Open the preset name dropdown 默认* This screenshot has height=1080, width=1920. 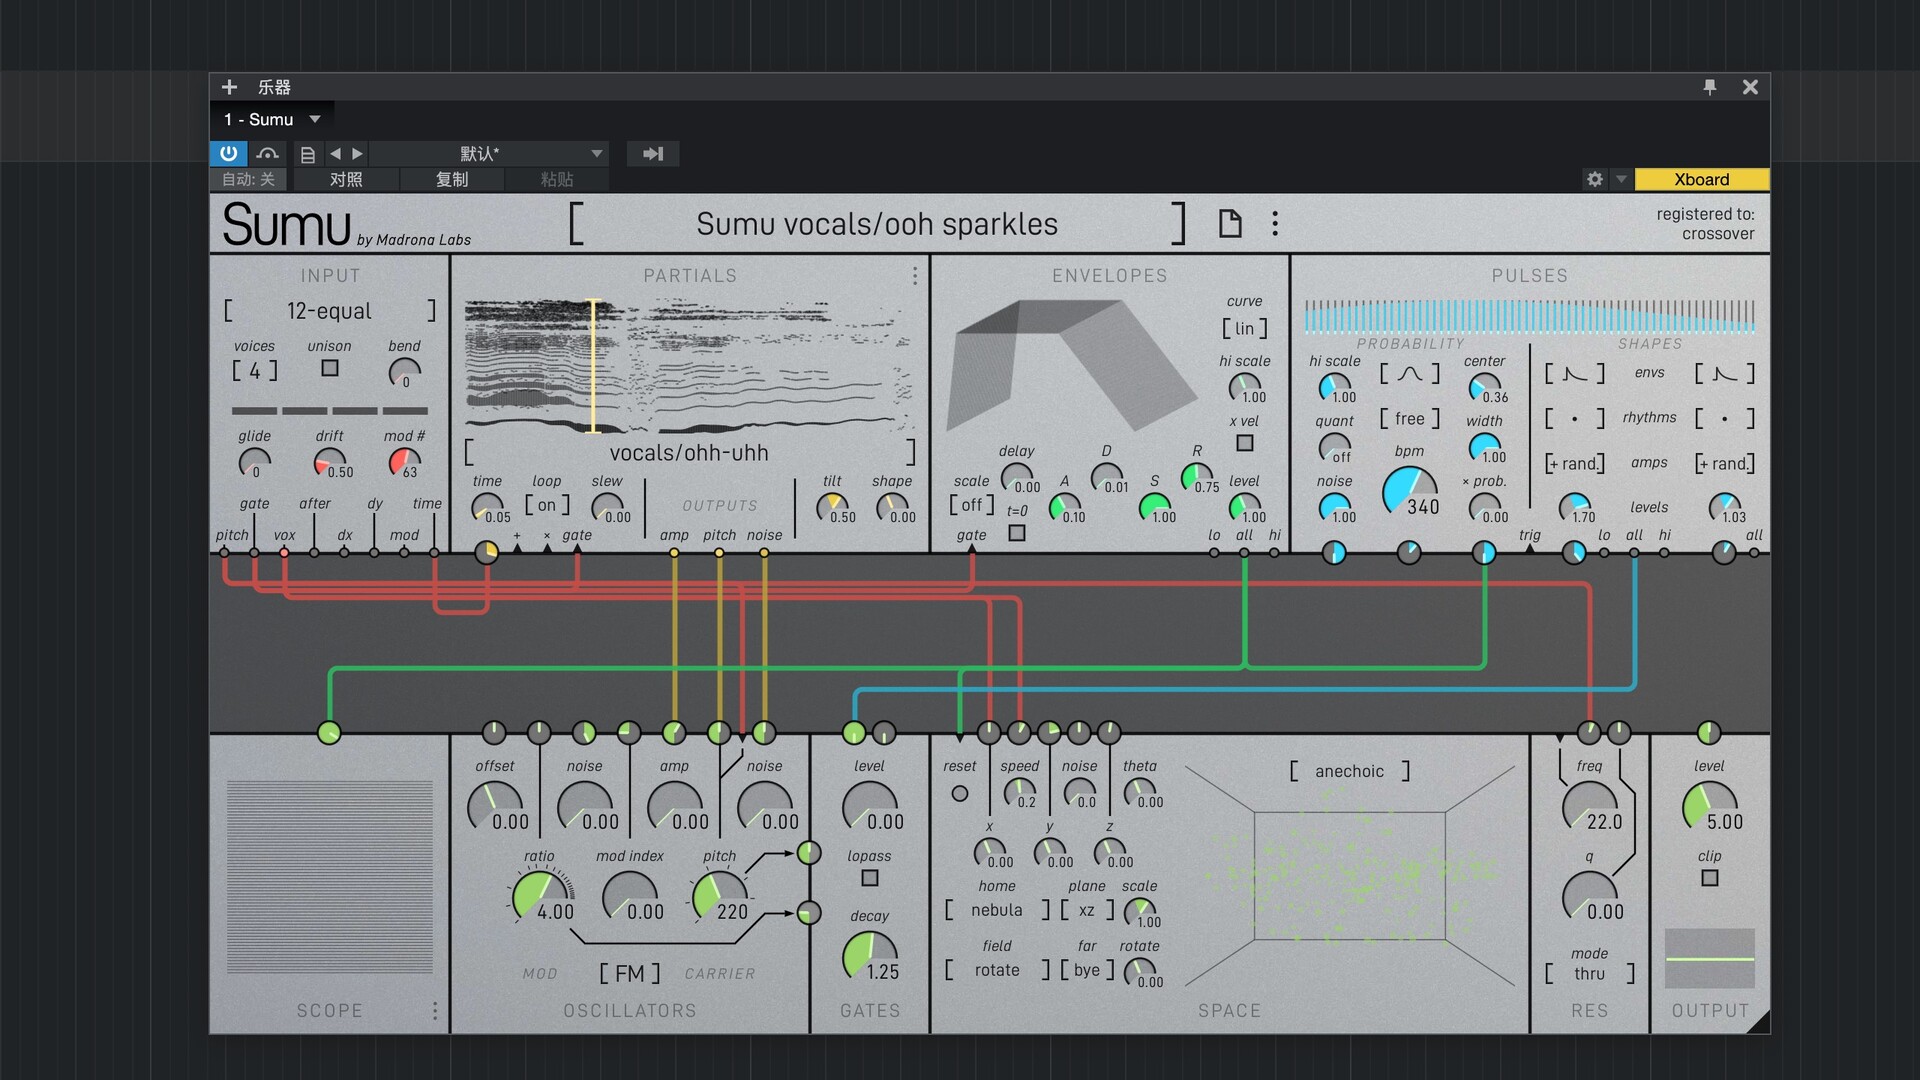coord(489,153)
